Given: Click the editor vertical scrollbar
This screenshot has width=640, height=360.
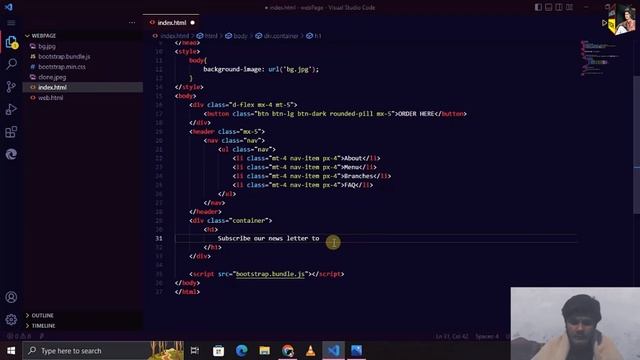Looking at the screenshot, I should [x=636, y=145].
